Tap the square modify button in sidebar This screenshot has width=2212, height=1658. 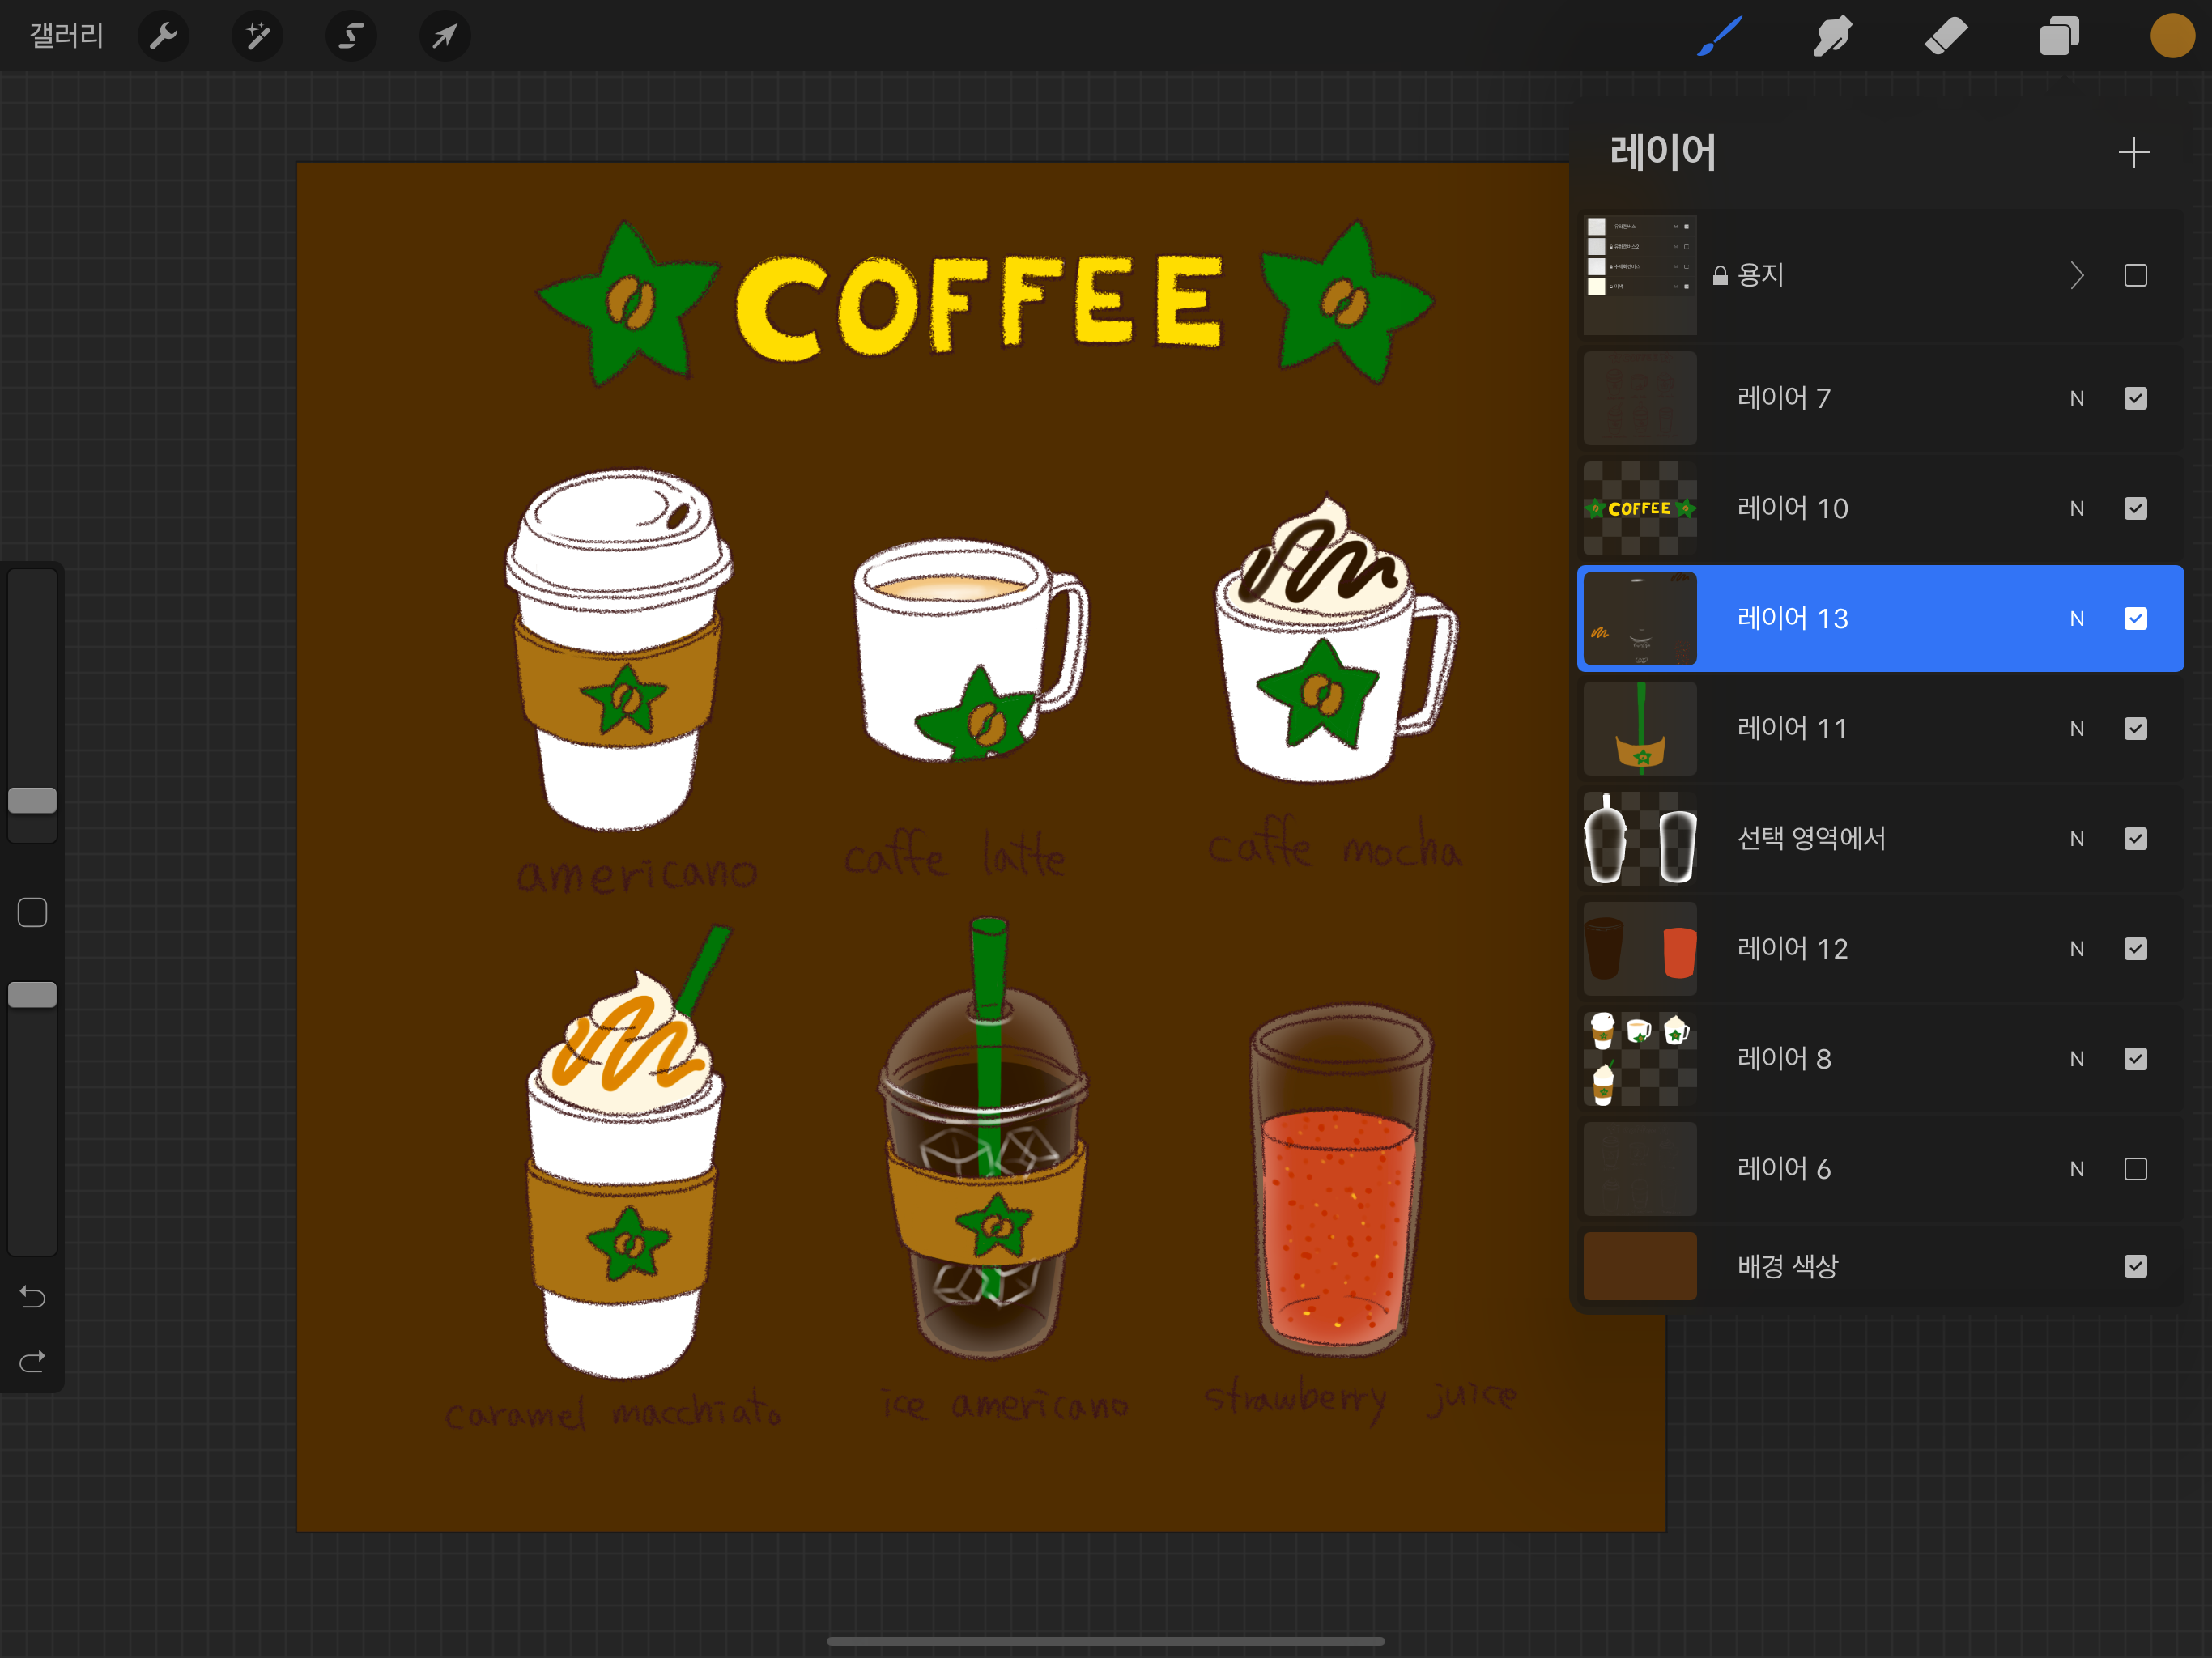tap(32, 912)
